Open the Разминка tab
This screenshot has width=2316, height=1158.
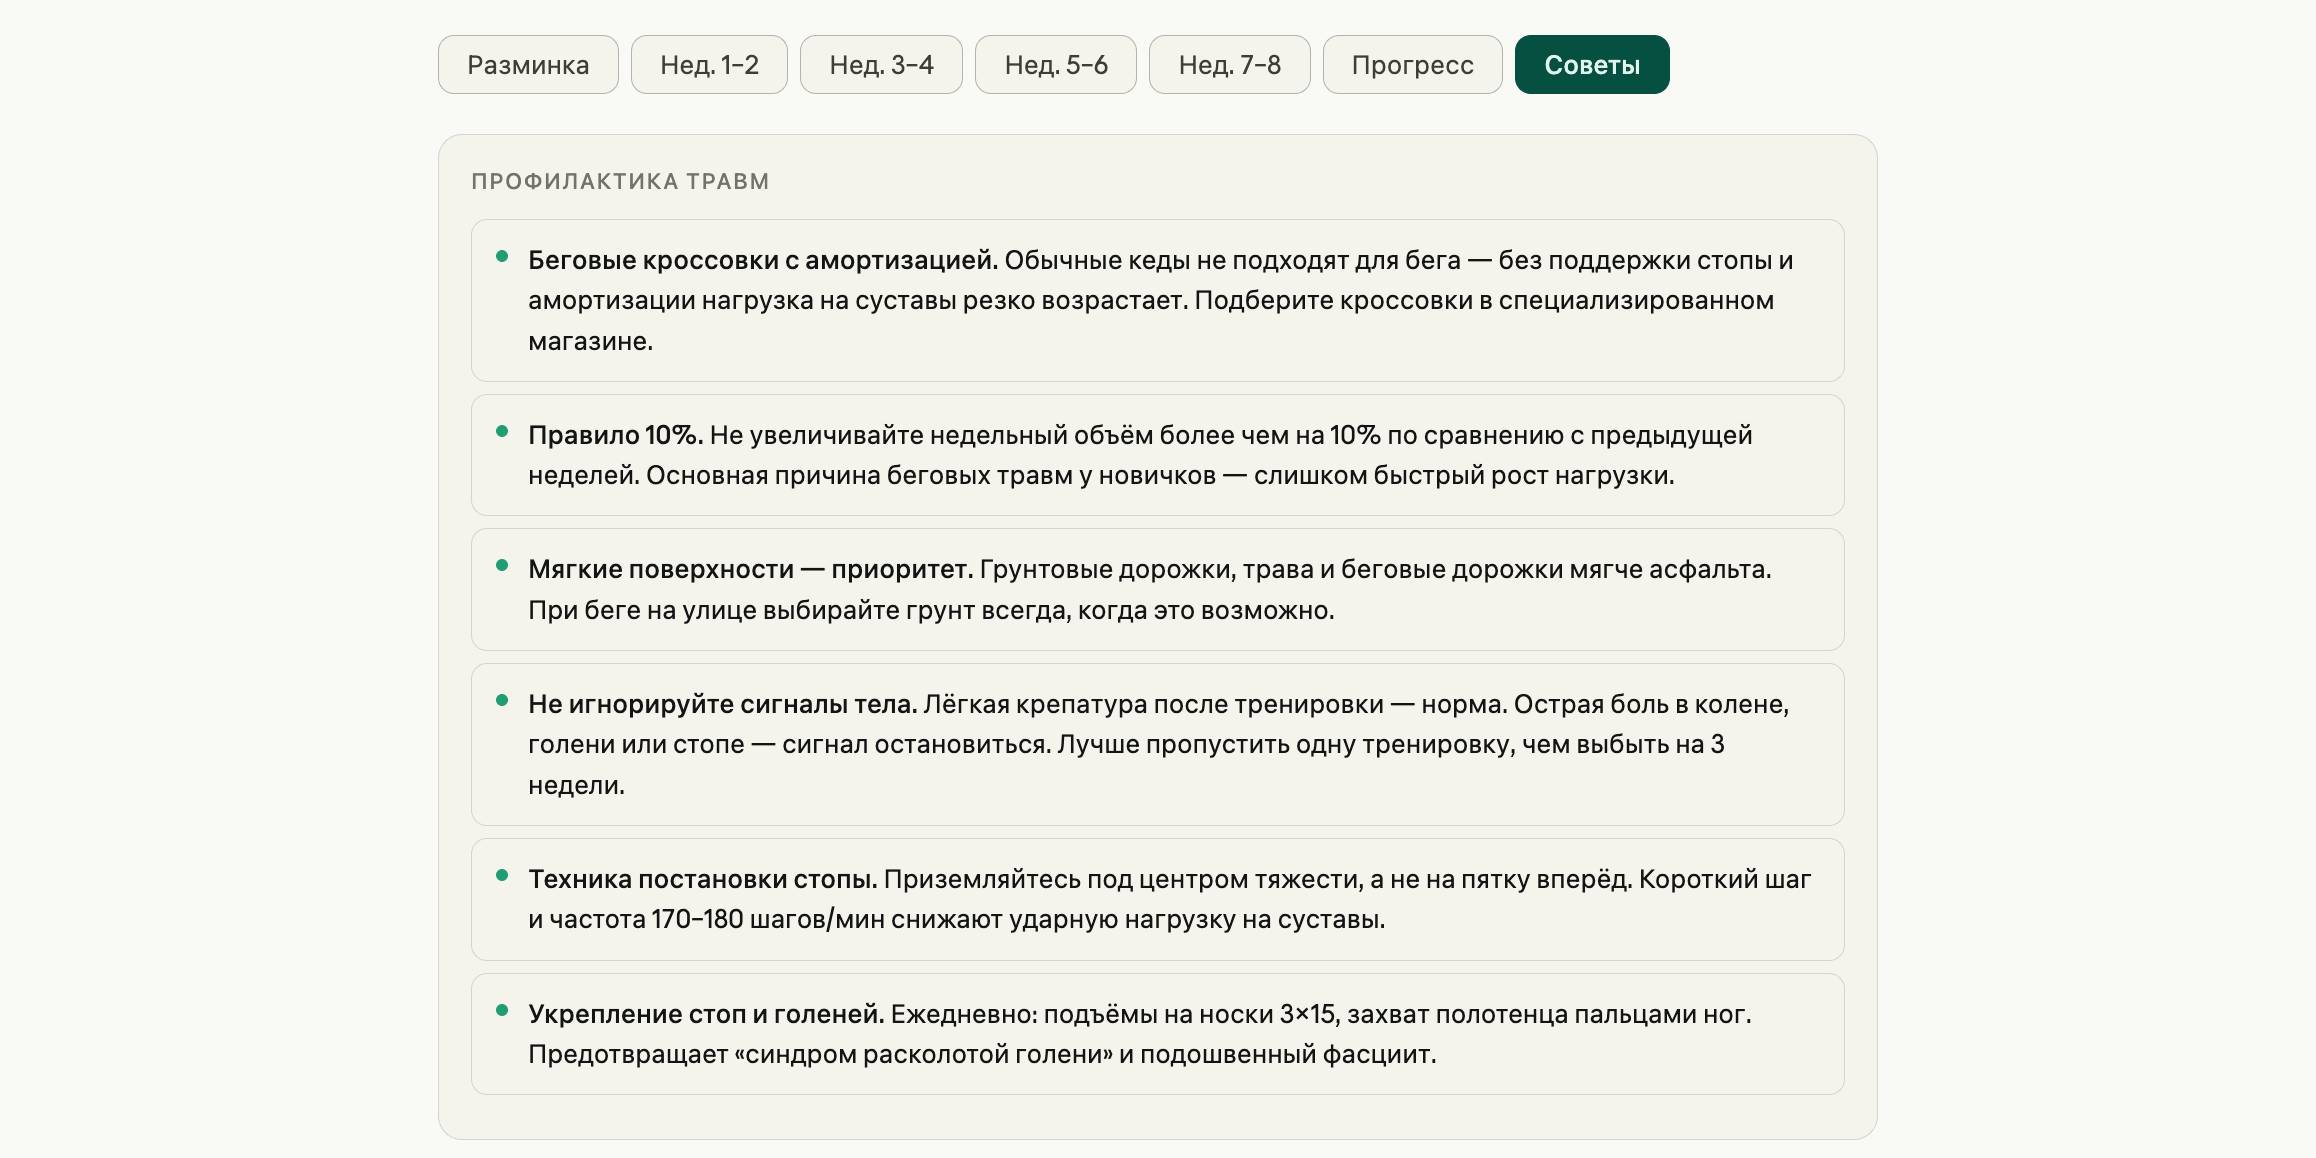click(528, 65)
